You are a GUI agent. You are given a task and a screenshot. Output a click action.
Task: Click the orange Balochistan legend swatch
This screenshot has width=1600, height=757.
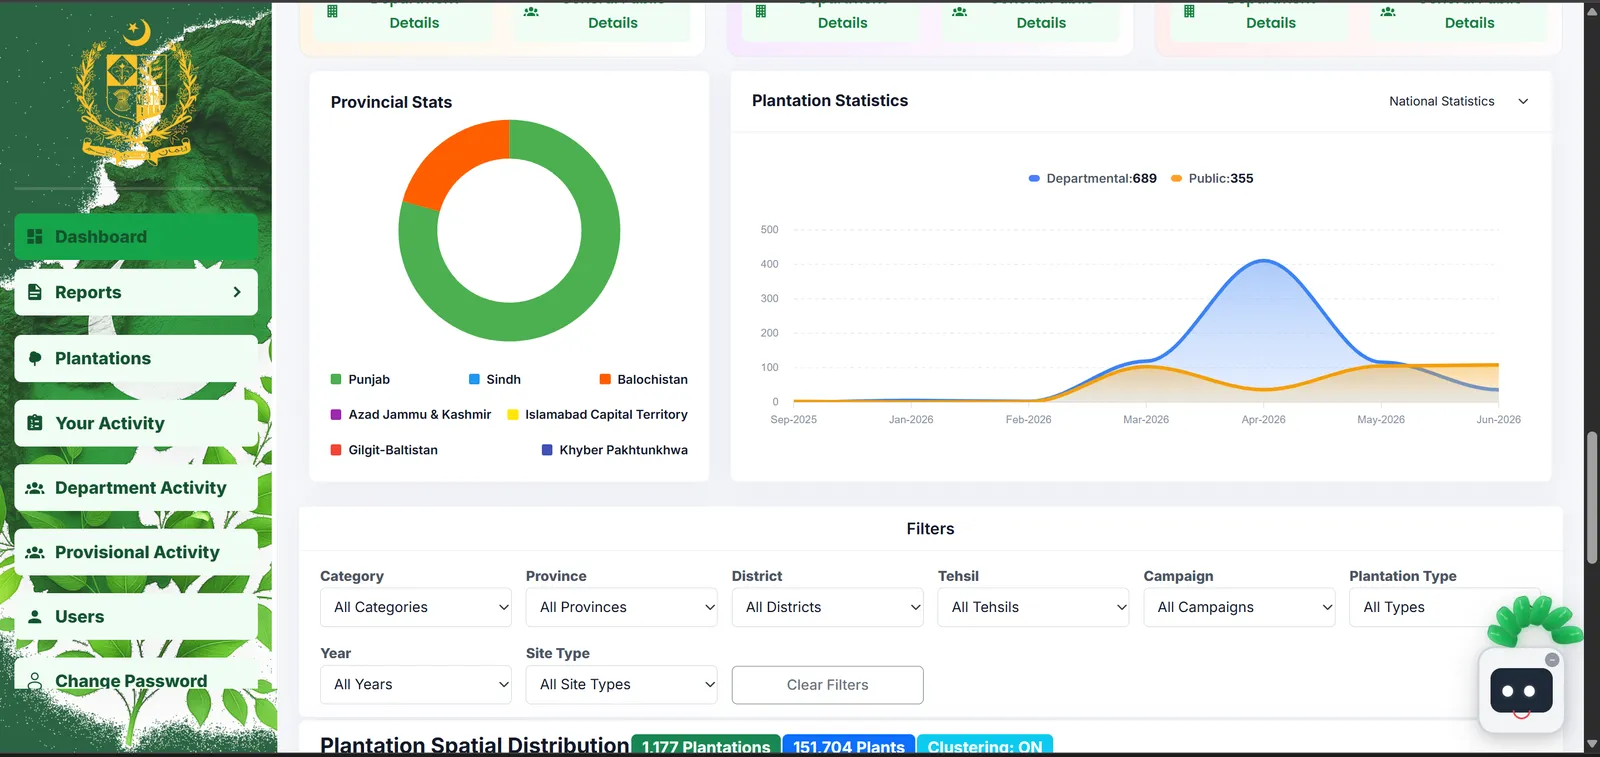(605, 380)
